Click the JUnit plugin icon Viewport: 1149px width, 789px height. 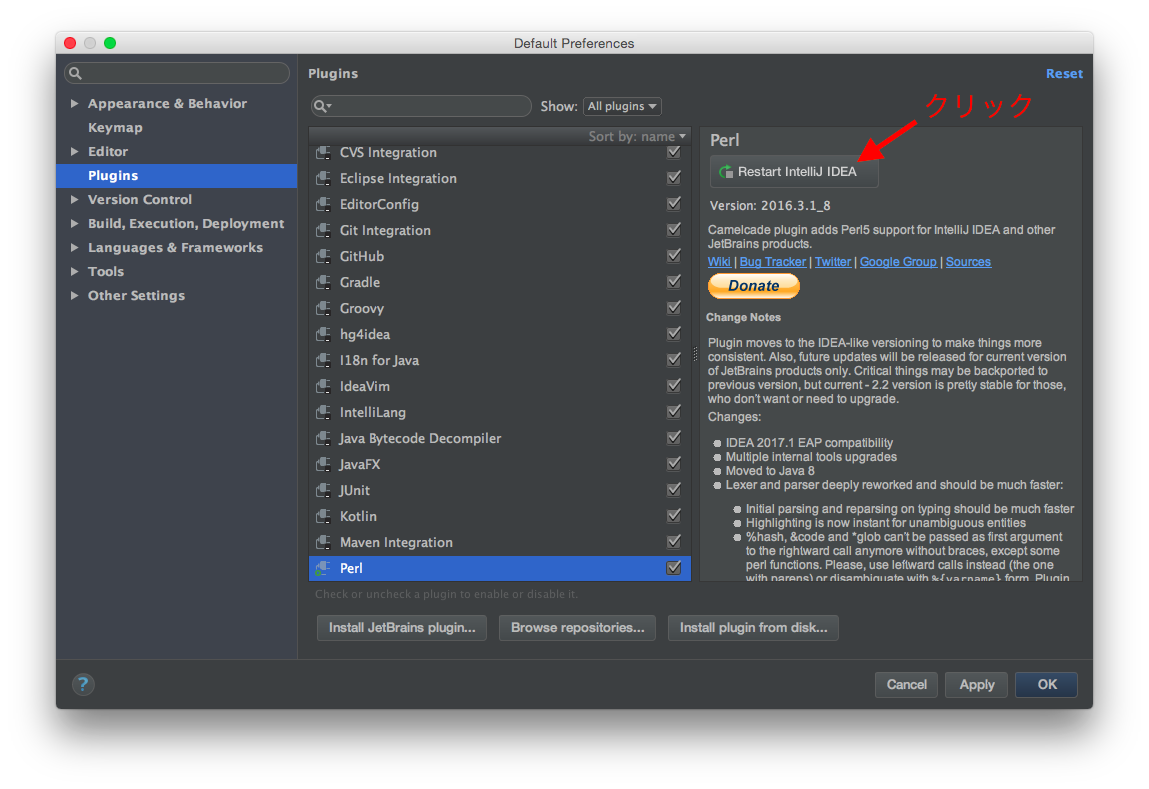(323, 490)
